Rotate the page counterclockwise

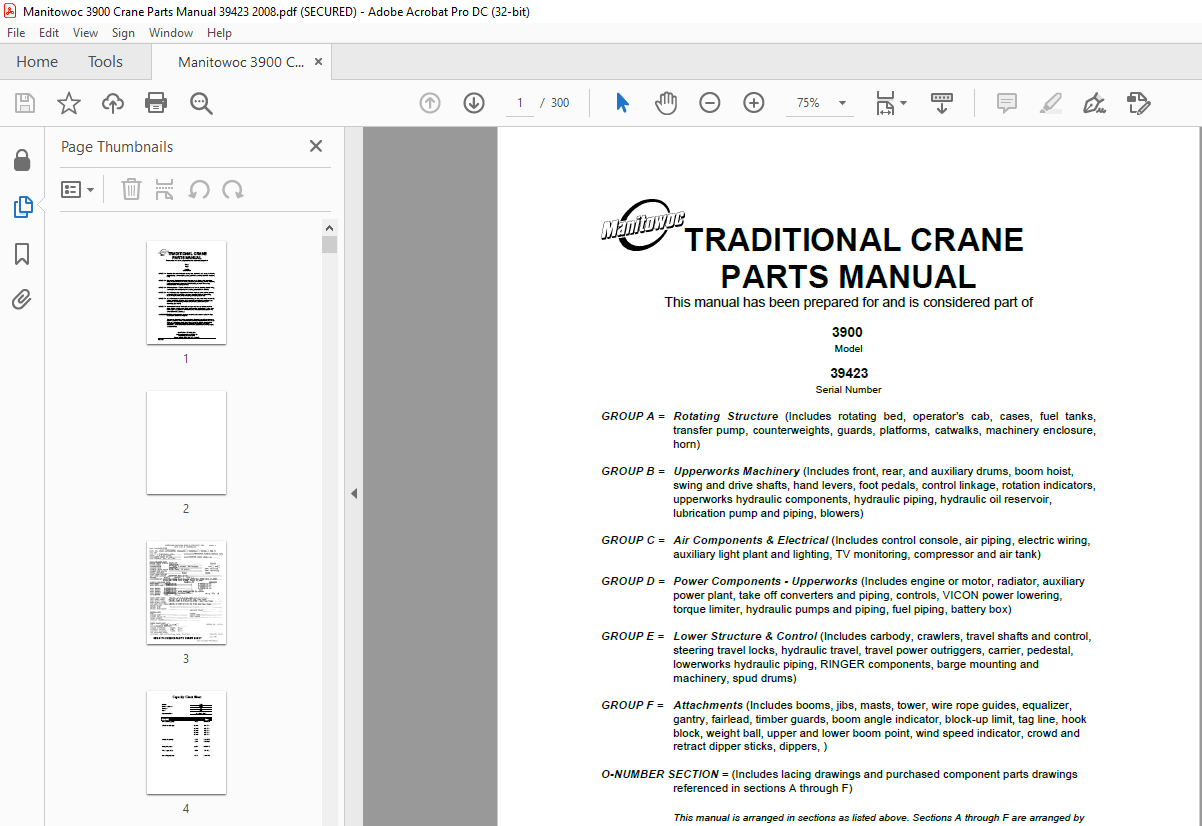[x=199, y=189]
